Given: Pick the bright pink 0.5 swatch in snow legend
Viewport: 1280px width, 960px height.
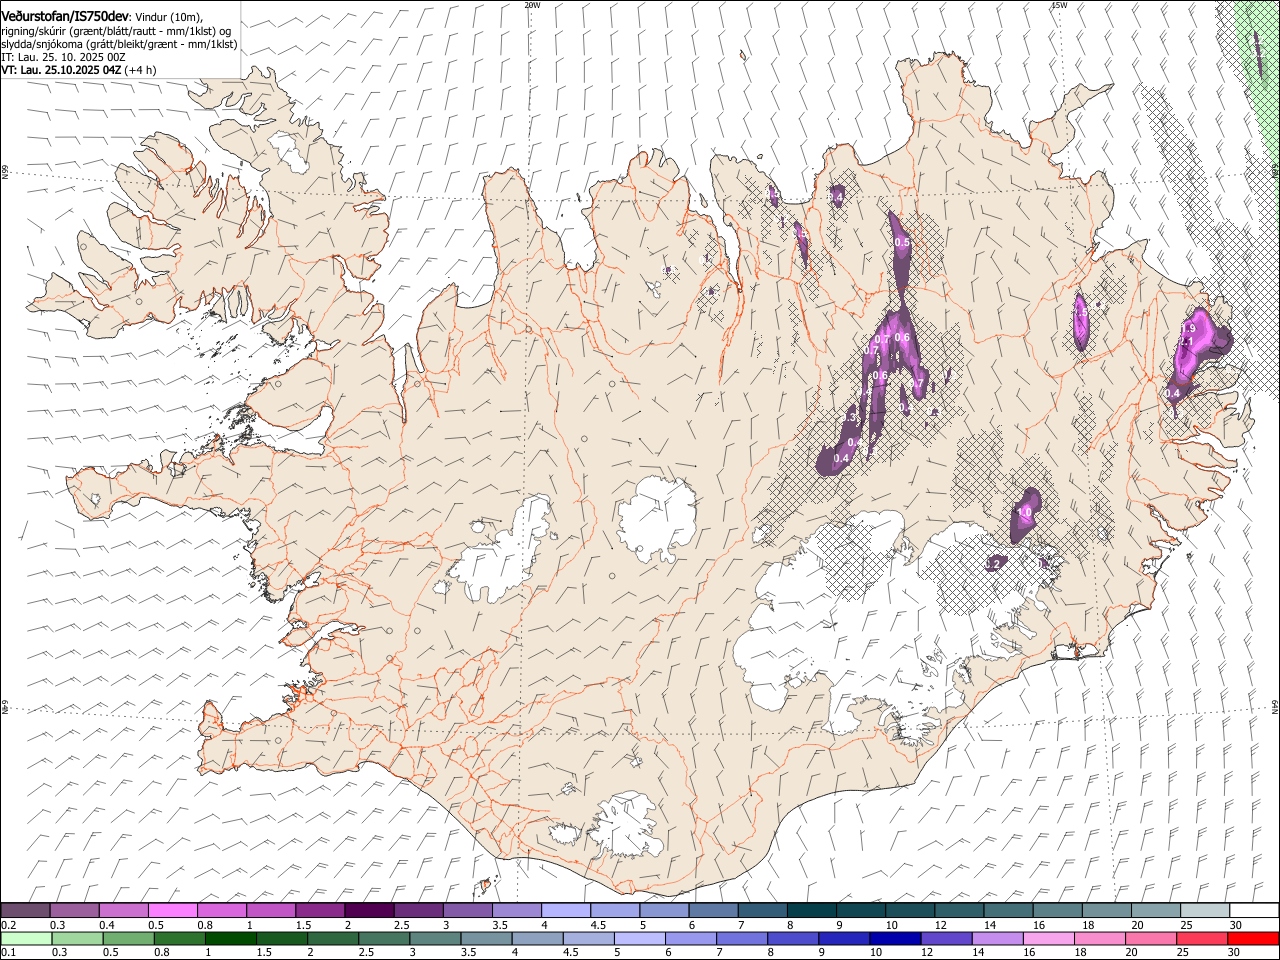Looking at the screenshot, I should 172,910.
